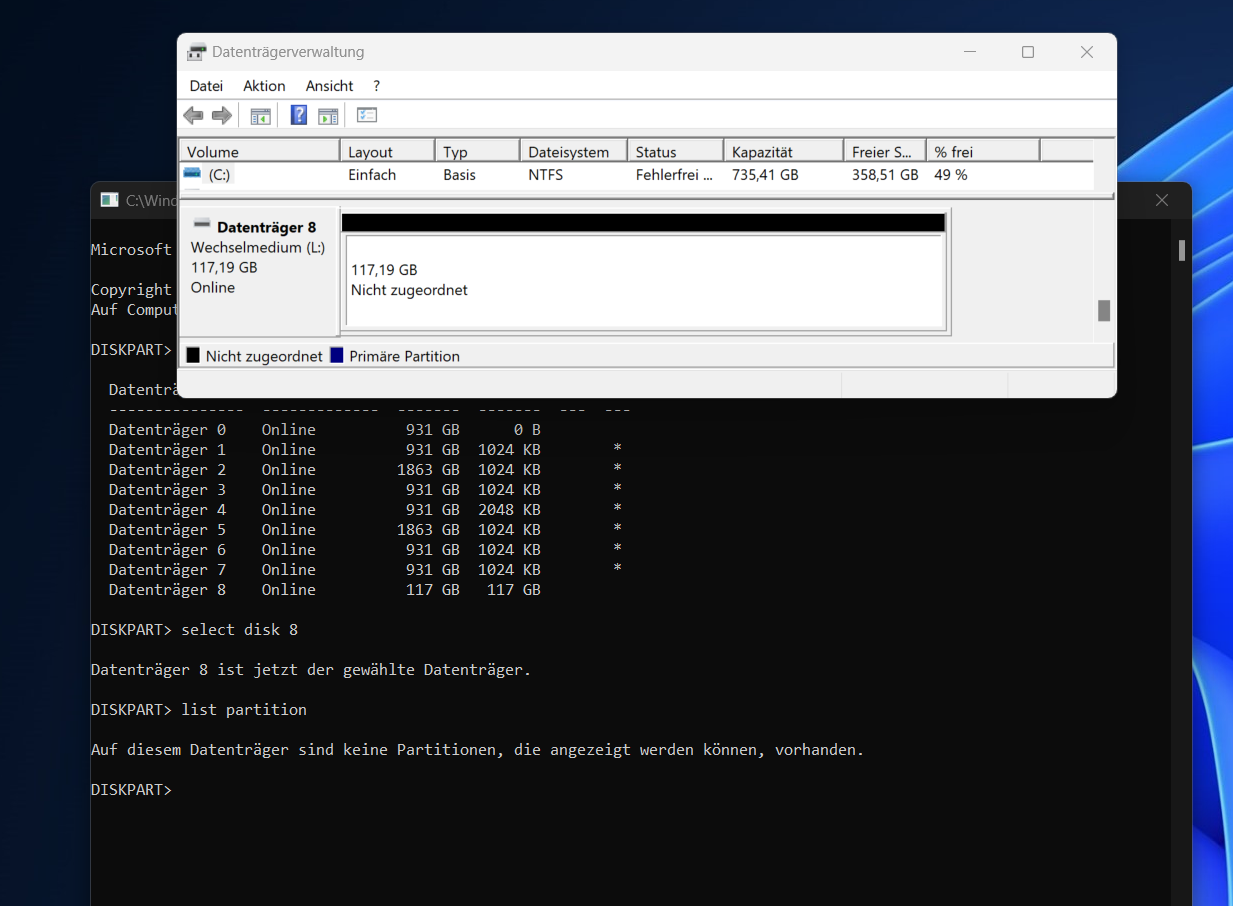Open the blue Help question-mark icon
This screenshot has width=1233, height=906.
click(299, 115)
